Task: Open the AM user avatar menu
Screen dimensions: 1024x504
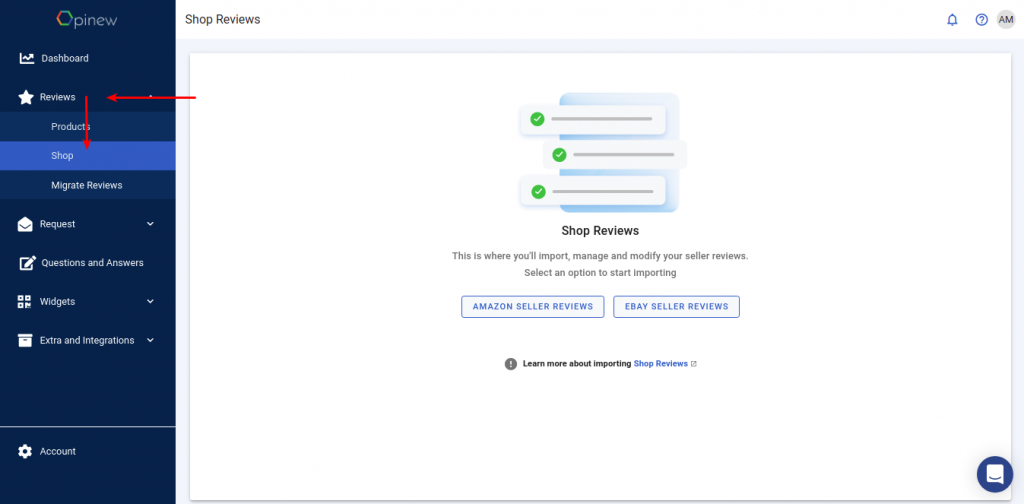Action: 1006,20
